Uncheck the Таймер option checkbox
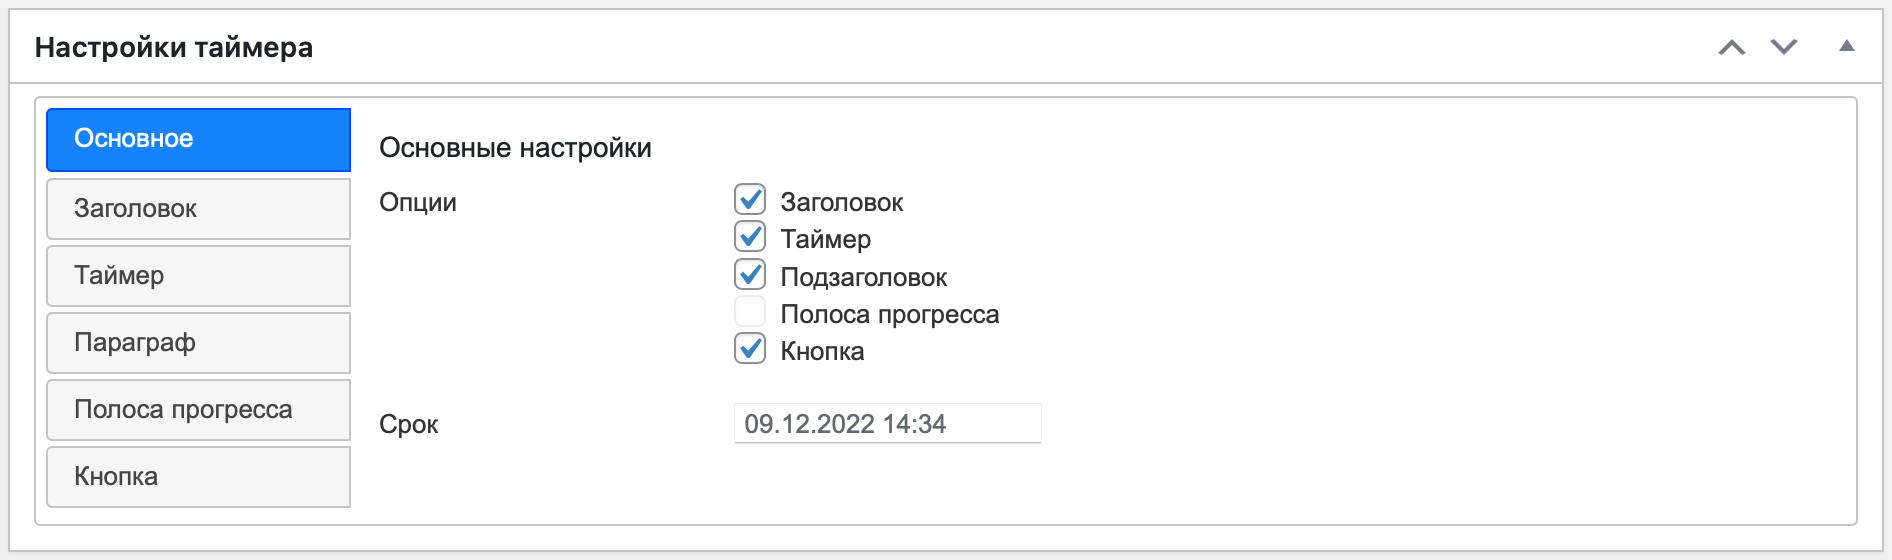The height and width of the screenshot is (560, 1892). [750, 237]
